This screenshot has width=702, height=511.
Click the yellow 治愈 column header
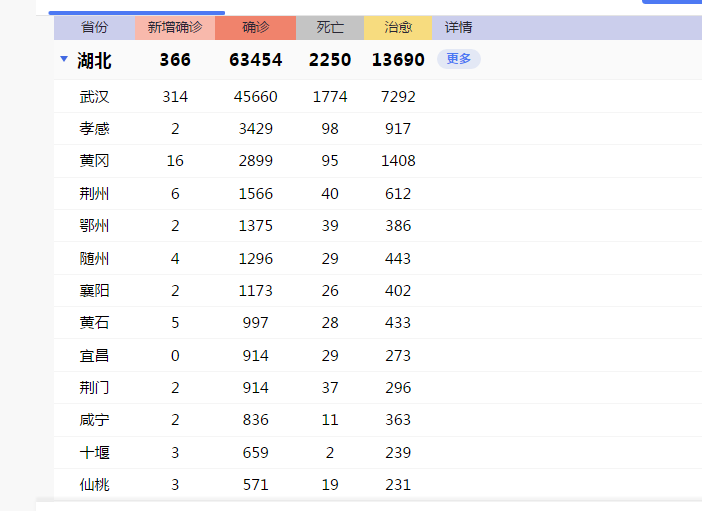pyautogui.click(x=397, y=27)
